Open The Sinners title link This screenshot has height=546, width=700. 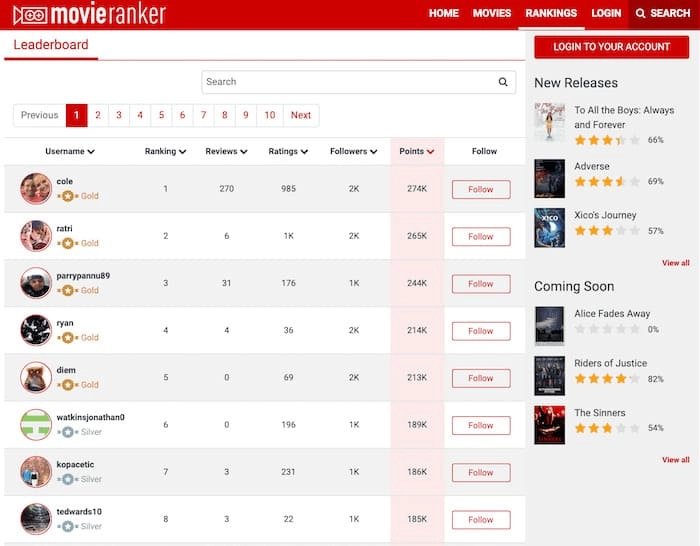pos(600,413)
